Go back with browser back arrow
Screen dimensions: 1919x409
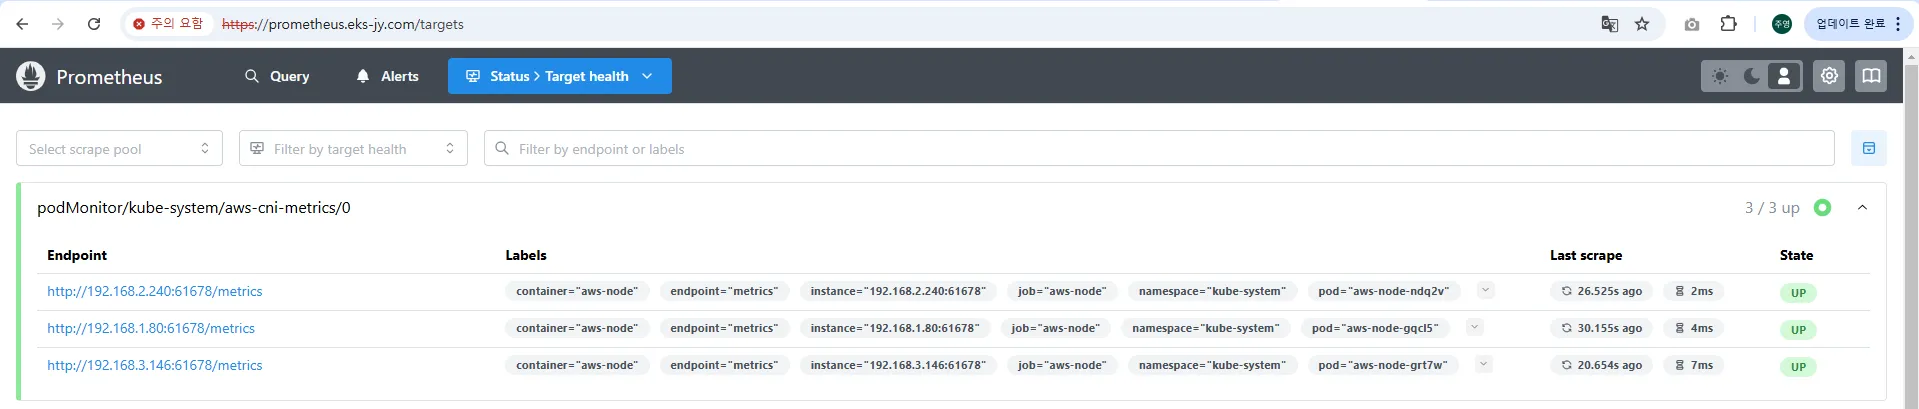(22, 24)
